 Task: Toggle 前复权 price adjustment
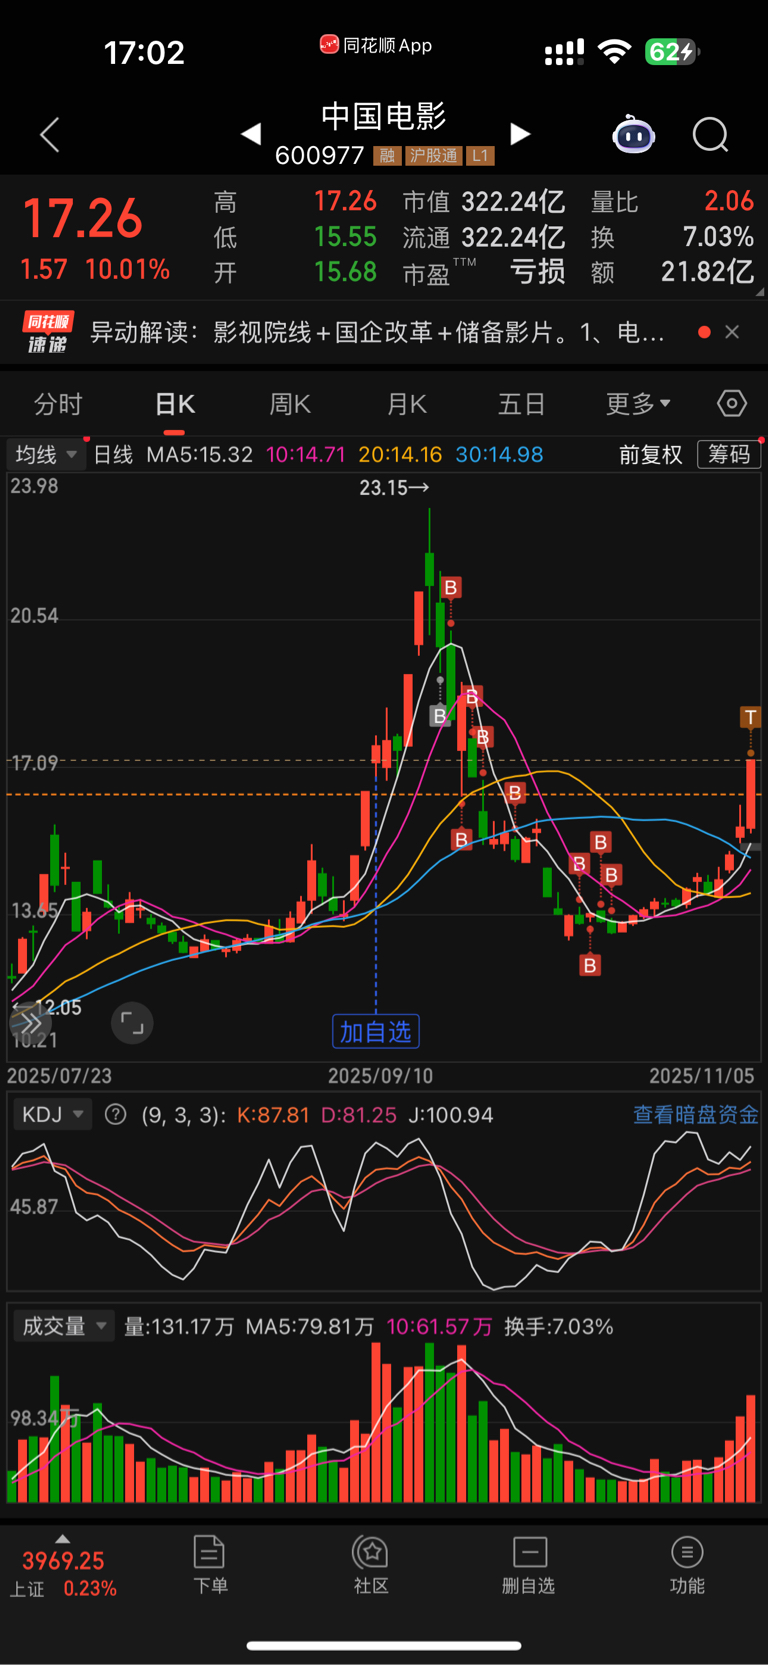click(x=651, y=455)
